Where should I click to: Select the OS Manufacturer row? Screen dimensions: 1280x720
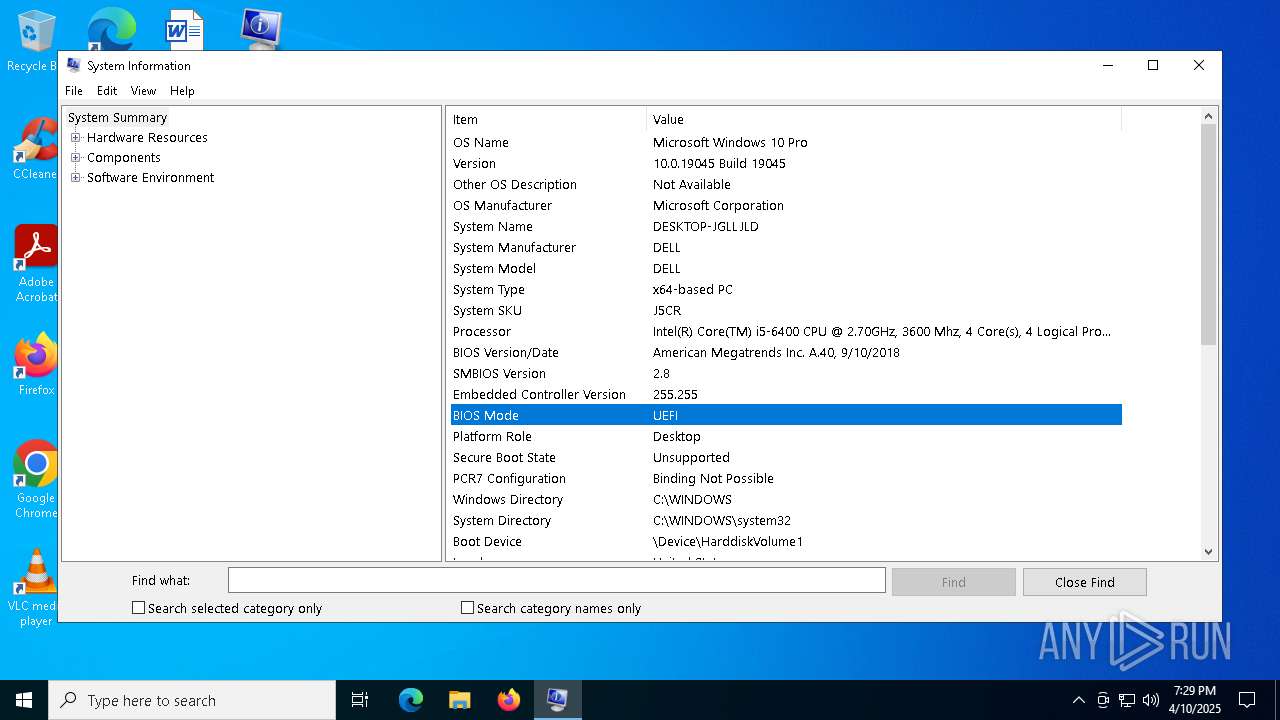[x=786, y=205]
